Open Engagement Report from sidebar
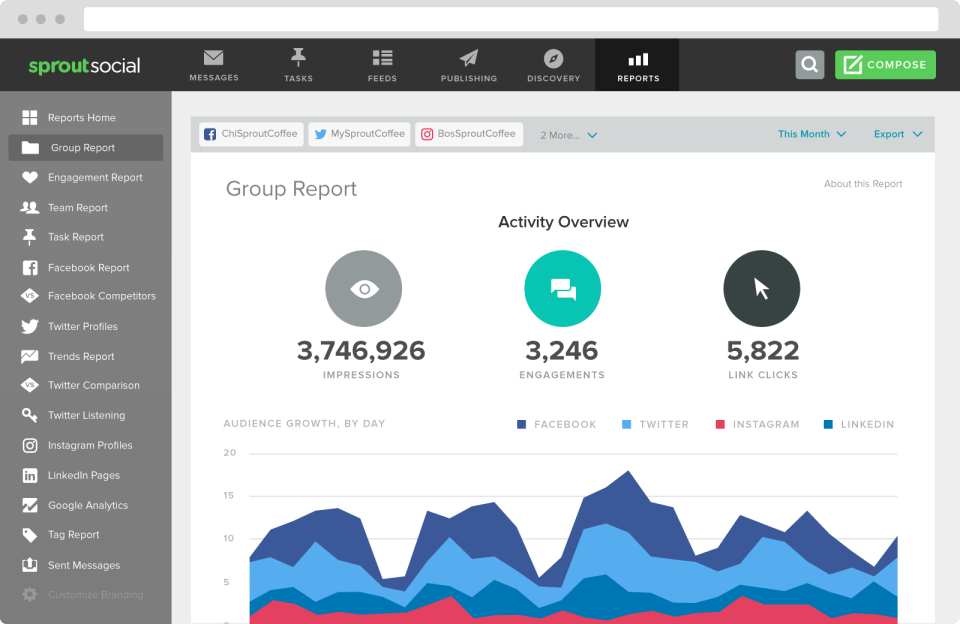 pos(95,178)
